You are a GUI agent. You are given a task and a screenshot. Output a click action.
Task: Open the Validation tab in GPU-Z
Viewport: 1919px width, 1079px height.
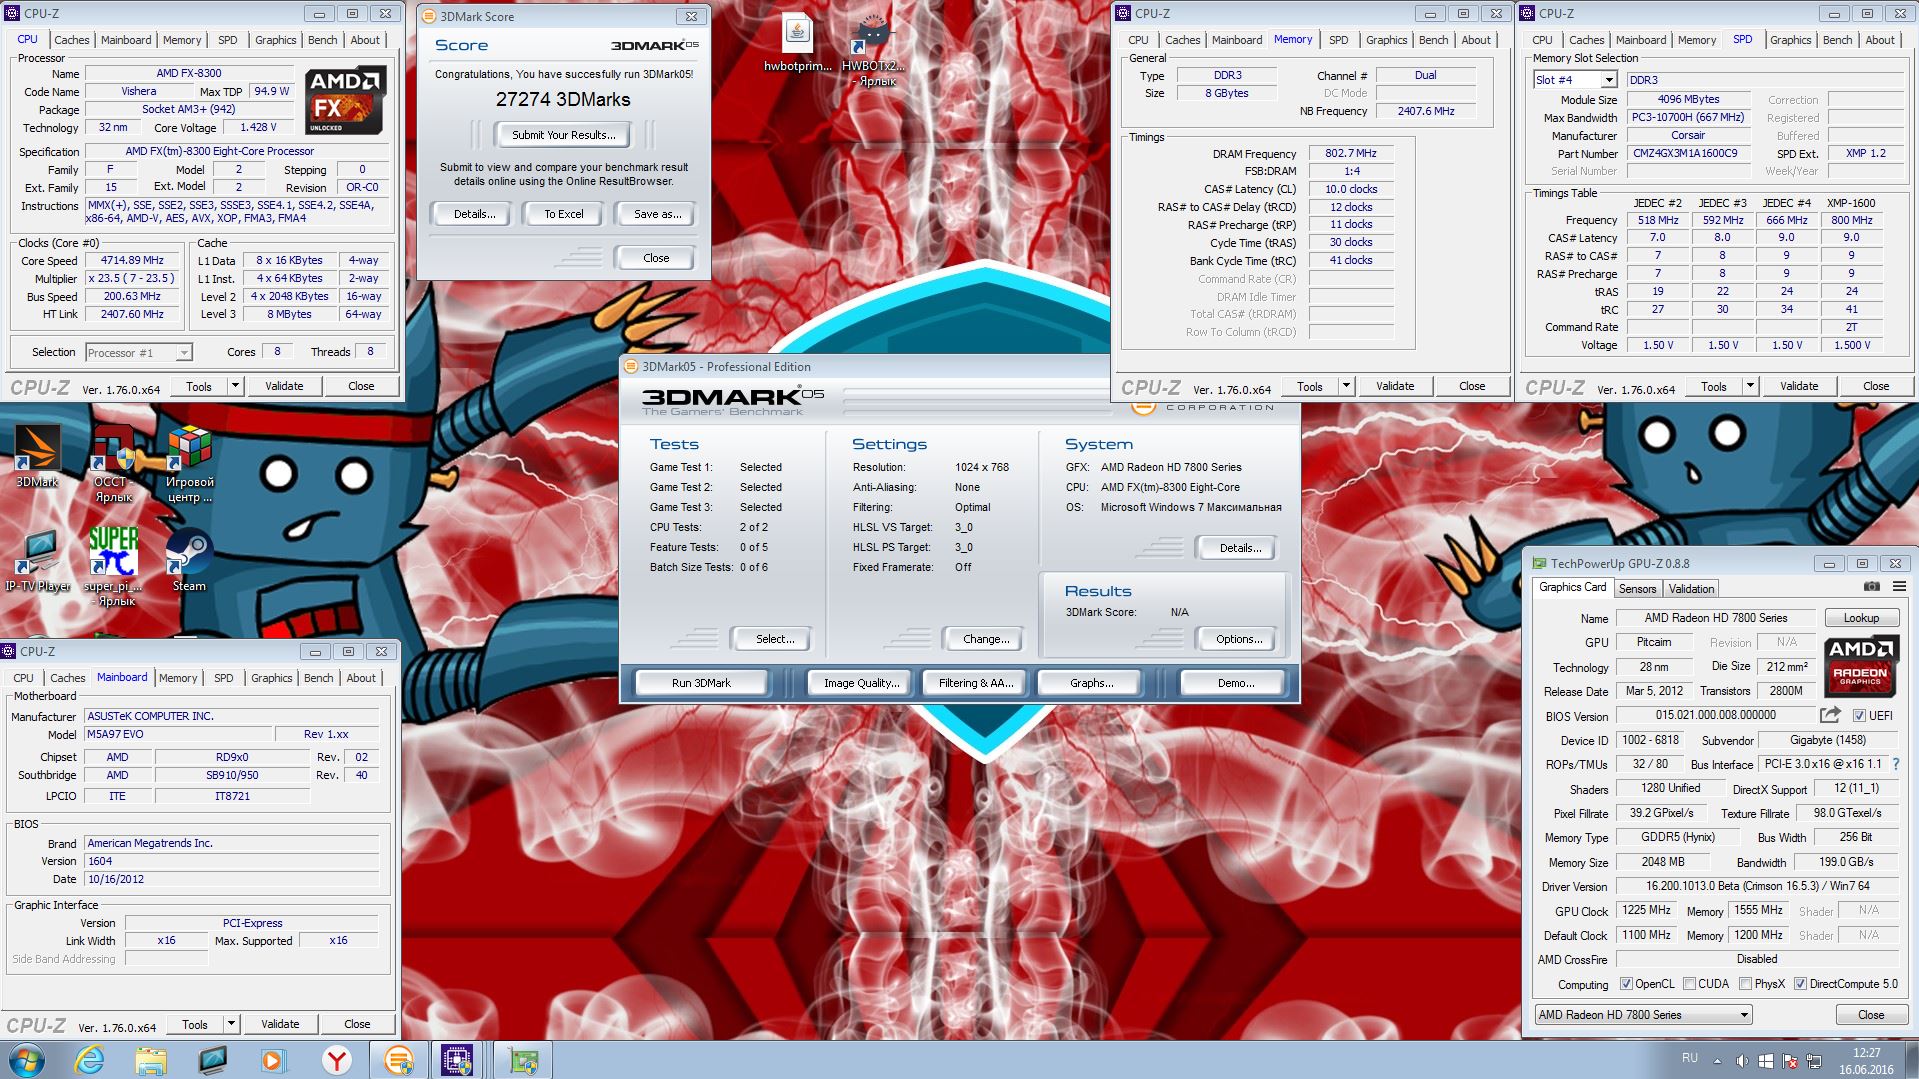pyautogui.click(x=1691, y=589)
